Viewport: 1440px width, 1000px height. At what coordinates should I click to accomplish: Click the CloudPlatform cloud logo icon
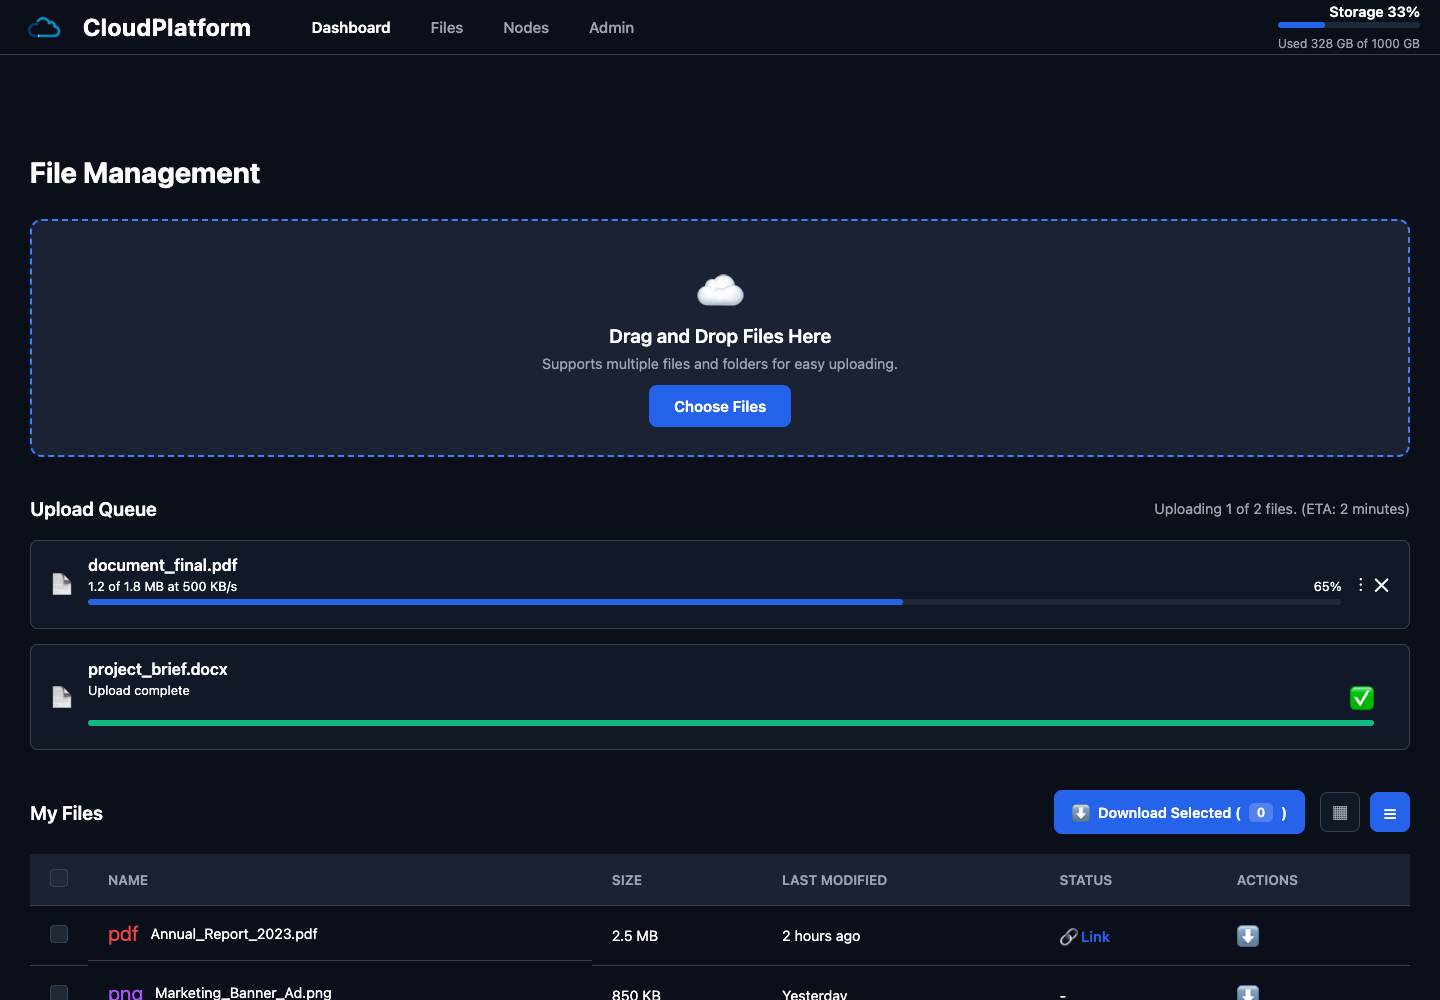[44, 28]
